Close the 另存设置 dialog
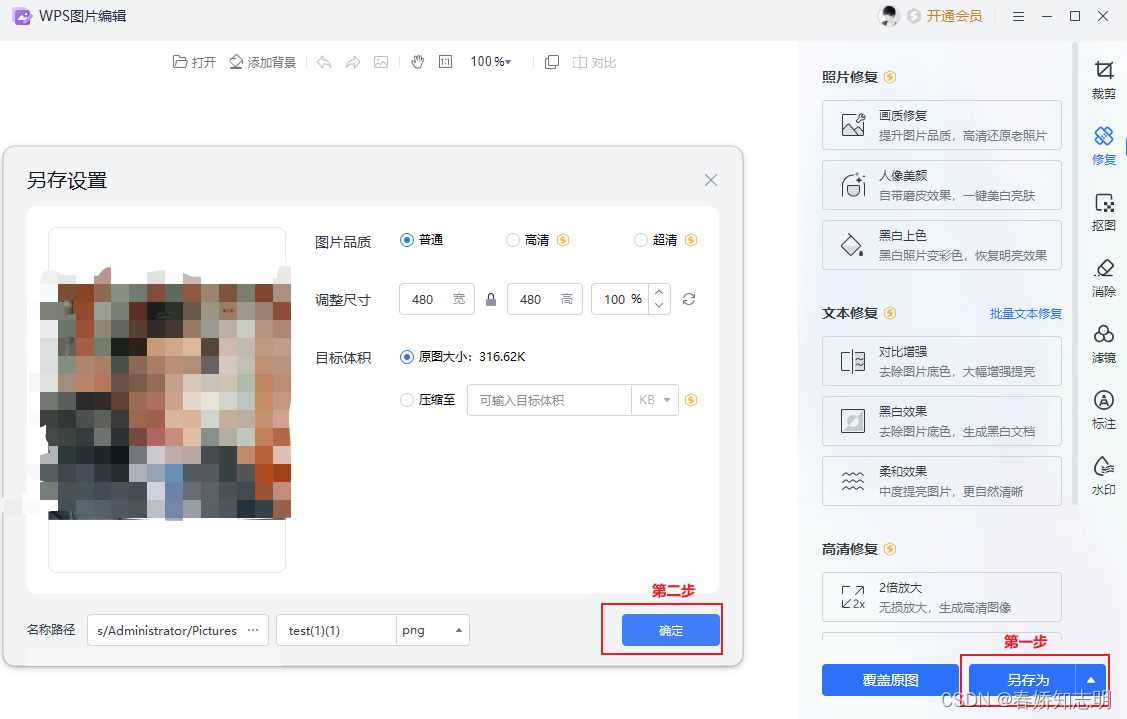The height and width of the screenshot is (719, 1127). pyautogui.click(x=711, y=180)
